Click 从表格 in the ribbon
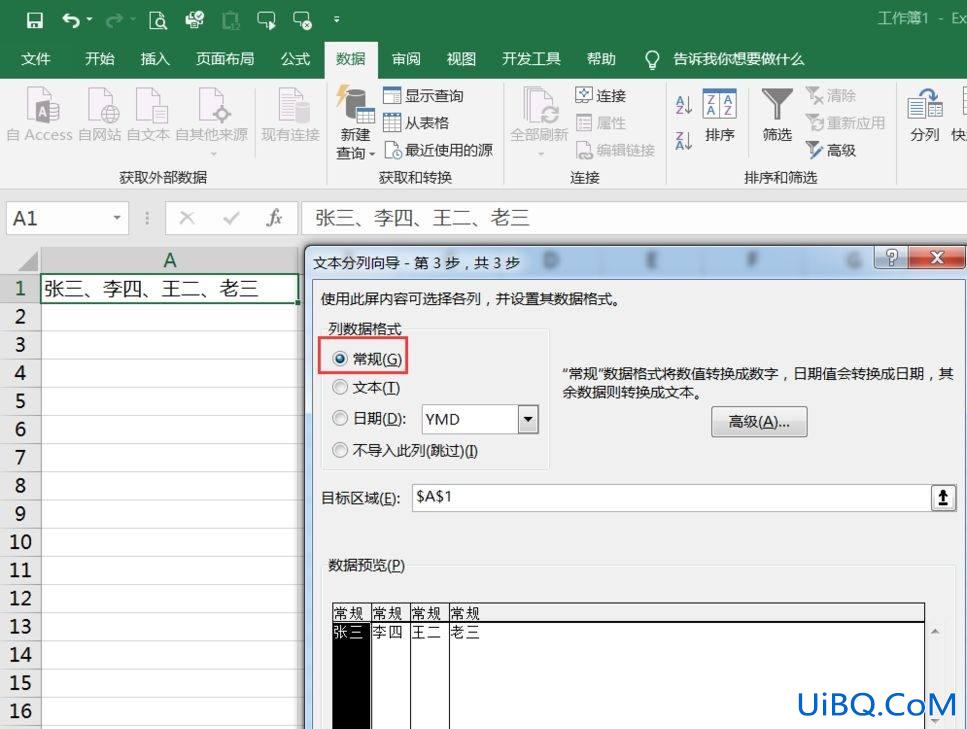Image resolution: width=967 pixels, height=729 pixels. tap(416, 123)
